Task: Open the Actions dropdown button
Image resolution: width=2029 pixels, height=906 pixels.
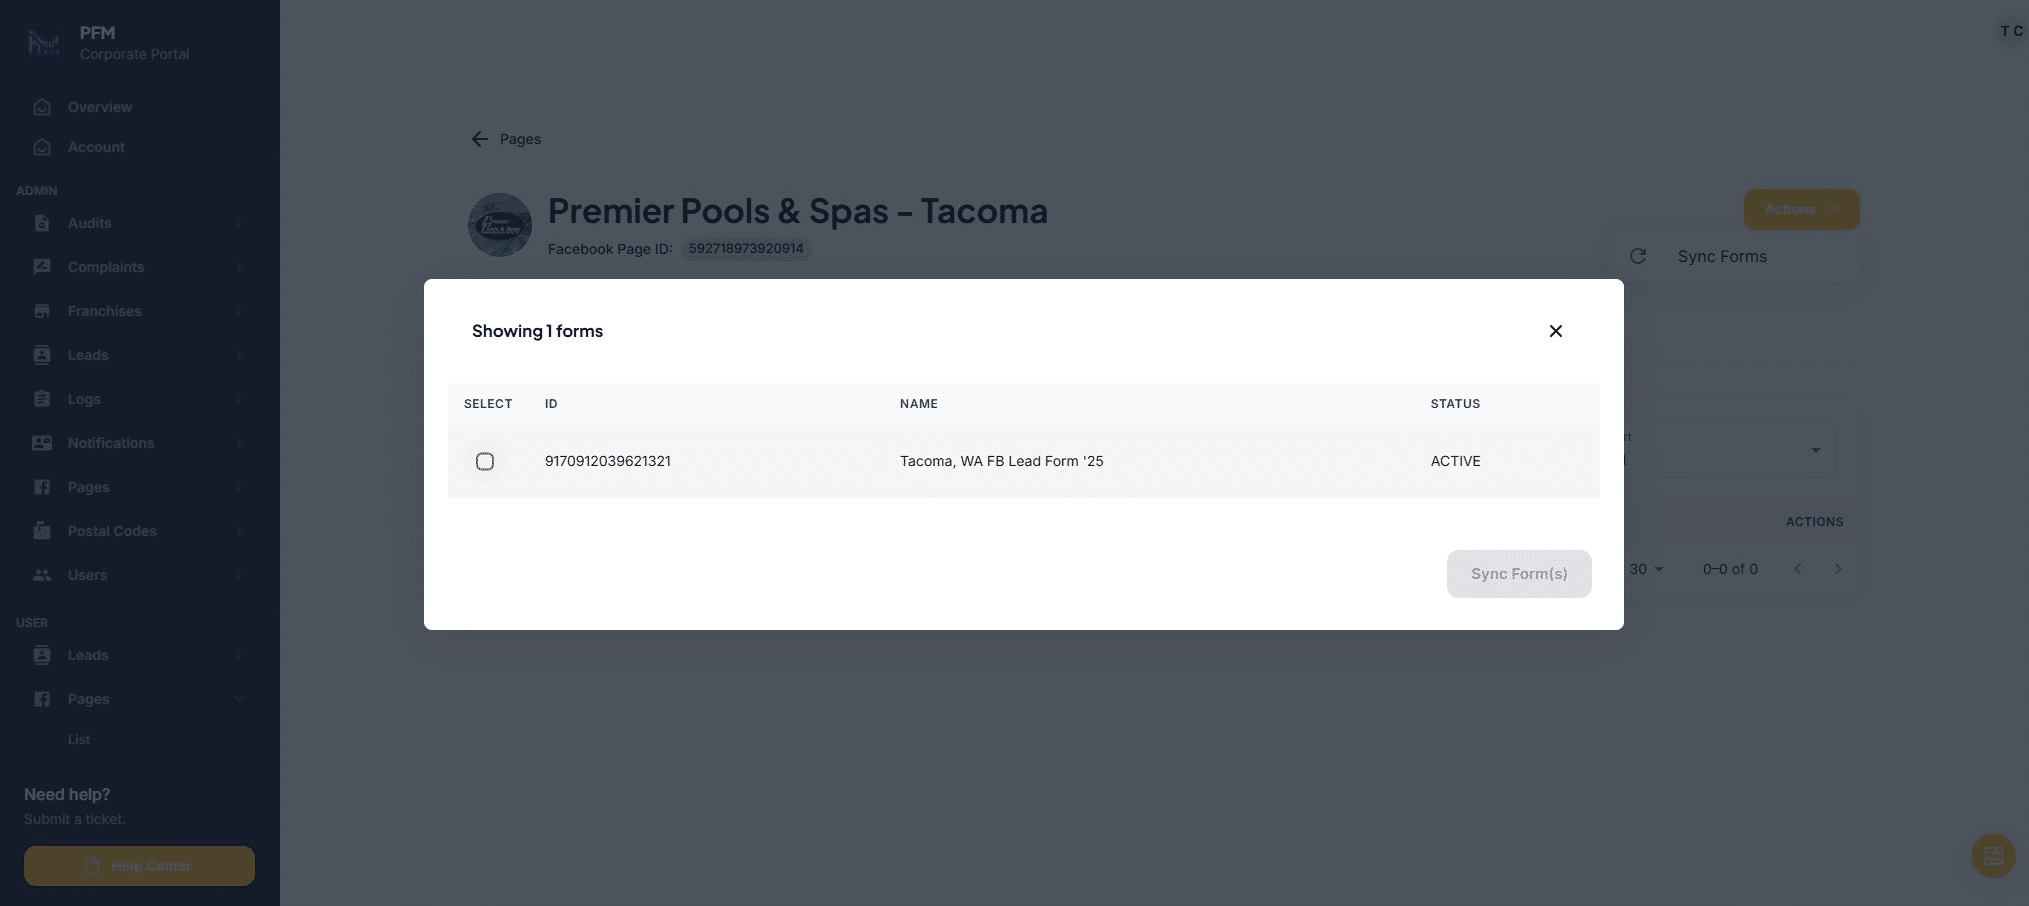Action: (x=1800, y=209)
